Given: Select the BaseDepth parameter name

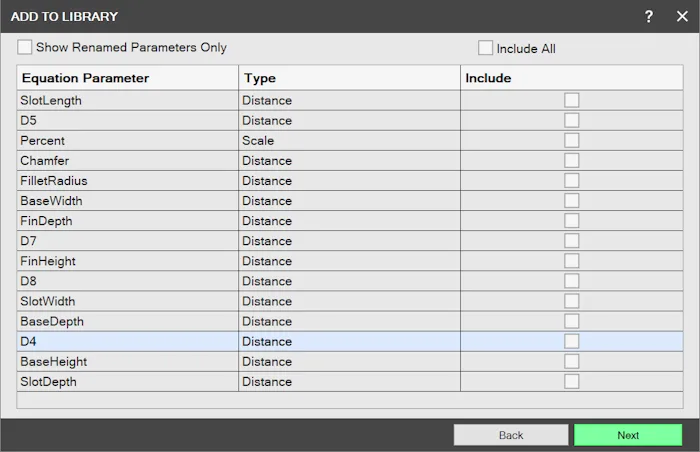Looking at the screenshot, I should [52, 322].
